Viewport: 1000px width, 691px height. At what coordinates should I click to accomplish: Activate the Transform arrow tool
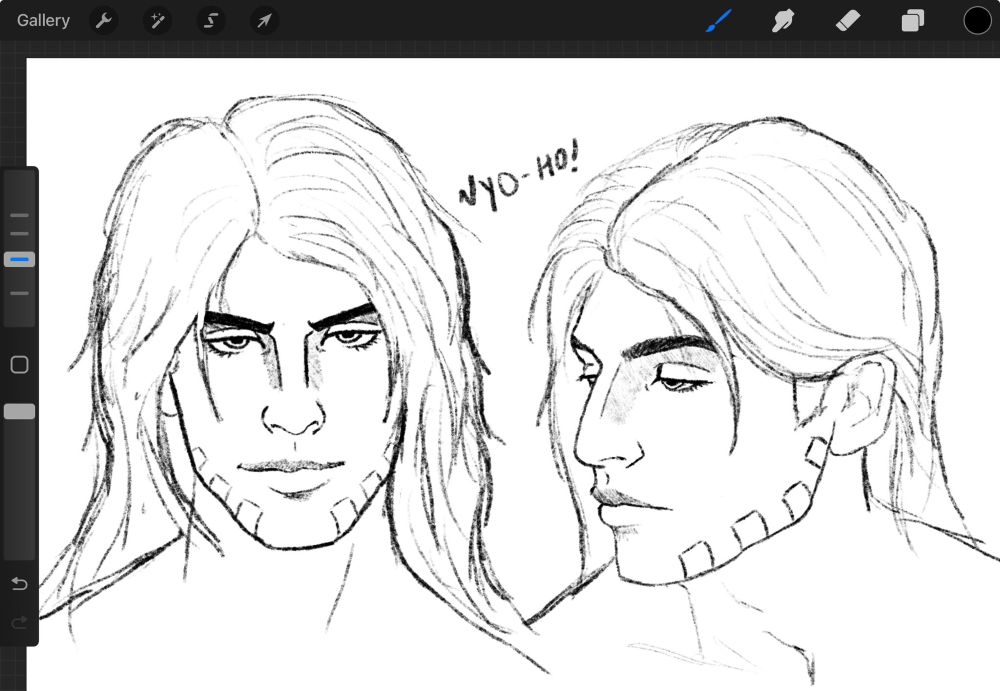coord(264,21)
